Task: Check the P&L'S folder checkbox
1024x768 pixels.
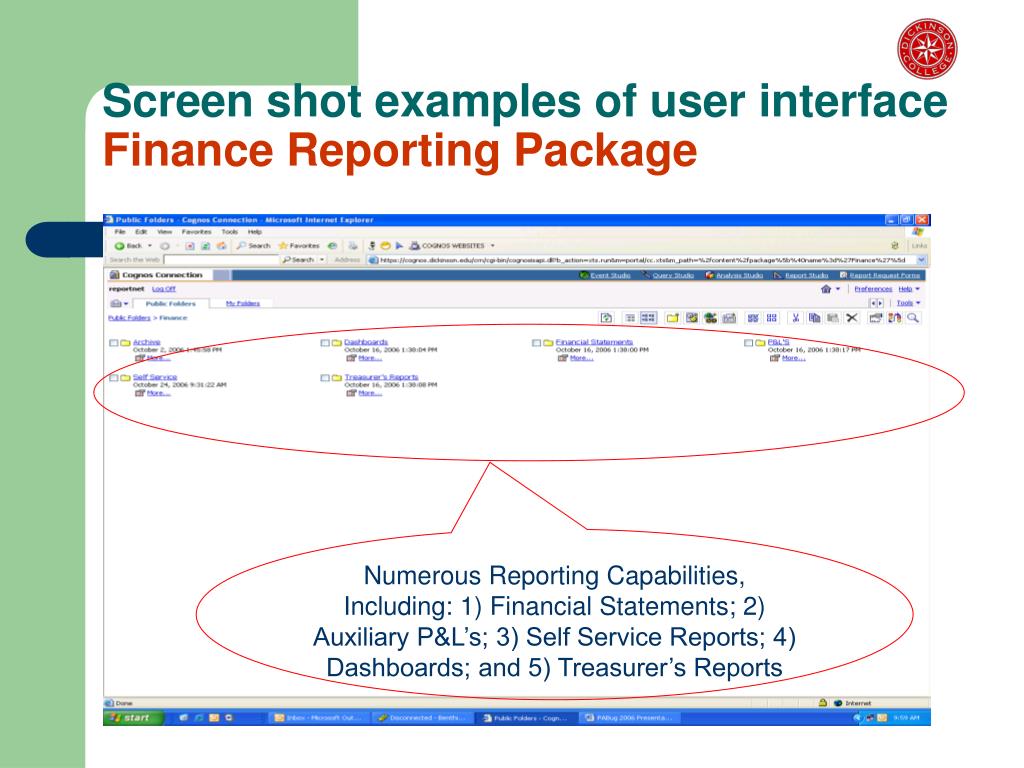Action: [748, 343]
